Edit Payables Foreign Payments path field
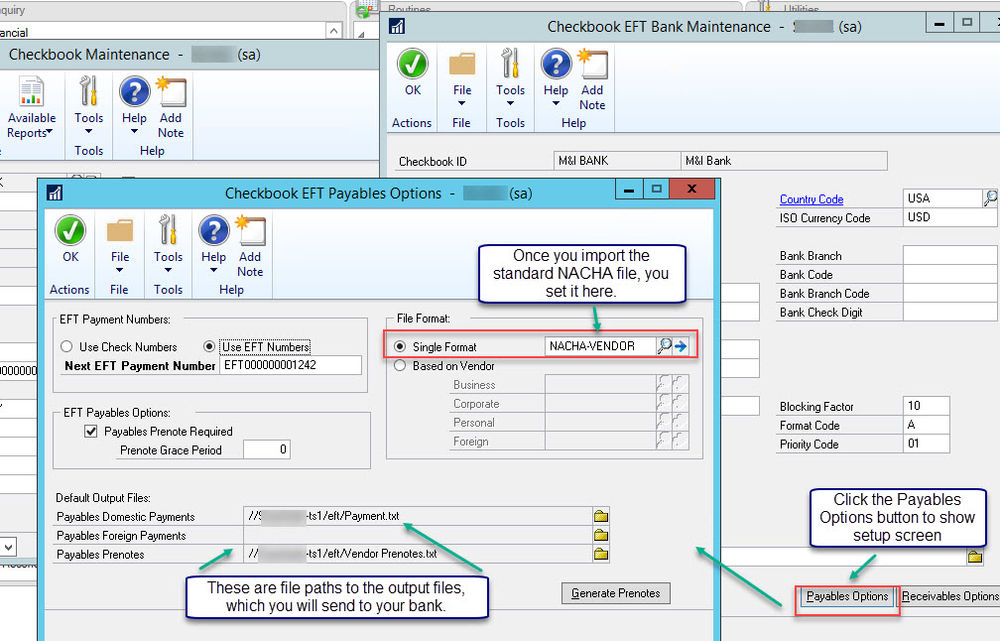The height and width of the screenshot is (641, 1000). click(x=418, y=535)
